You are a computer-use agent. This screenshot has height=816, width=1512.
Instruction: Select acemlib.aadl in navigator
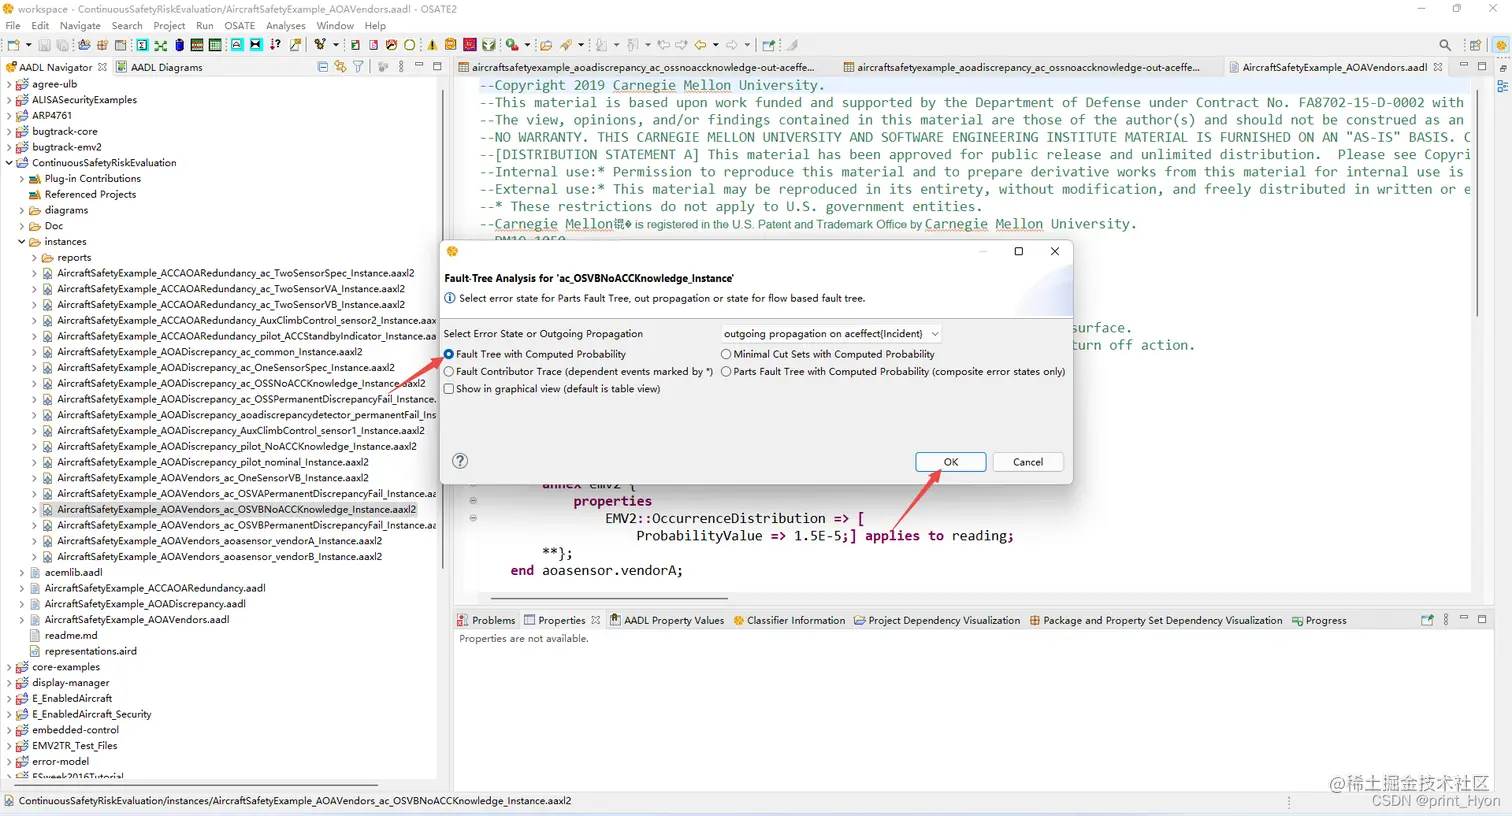coord(73,572)
